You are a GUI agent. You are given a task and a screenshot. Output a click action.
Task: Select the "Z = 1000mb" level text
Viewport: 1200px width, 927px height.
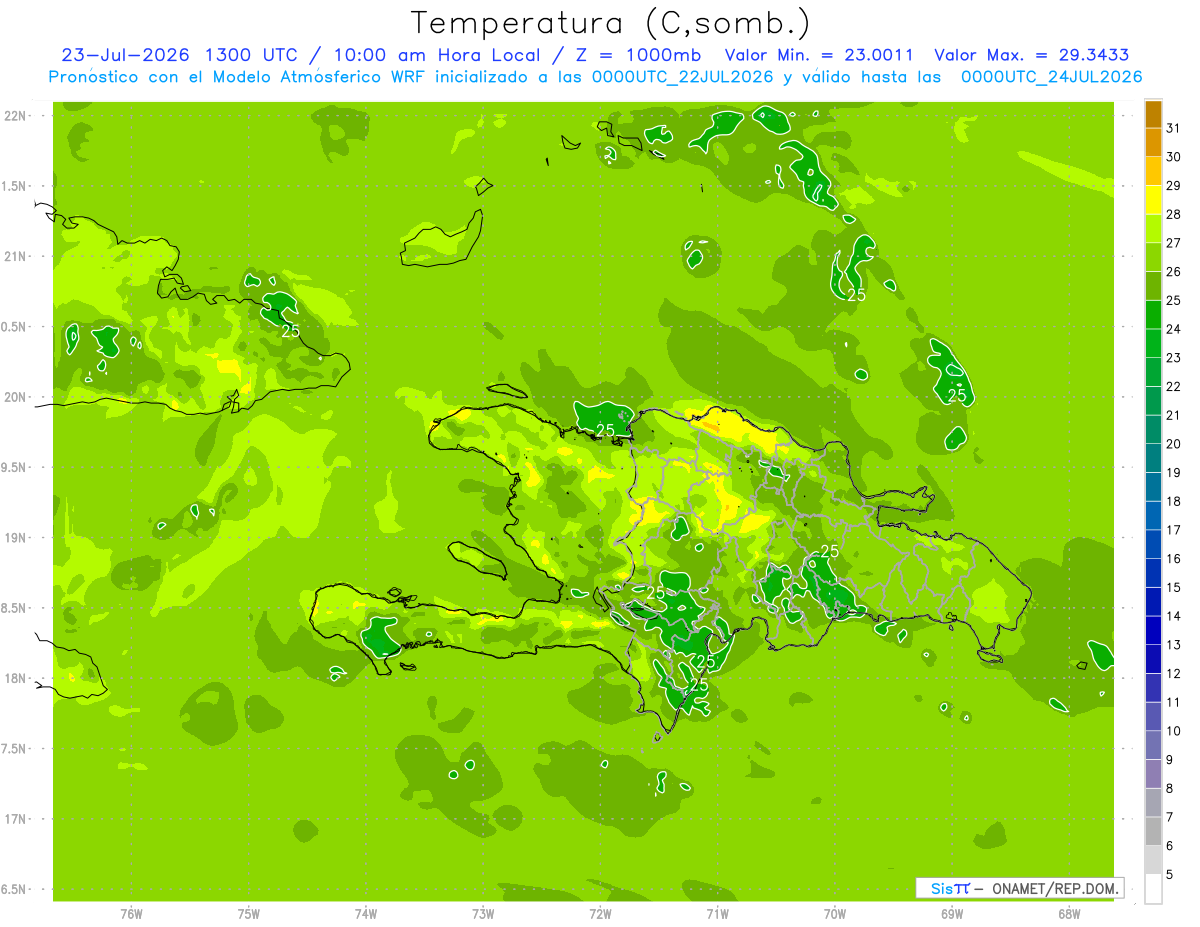click(634, 55)
